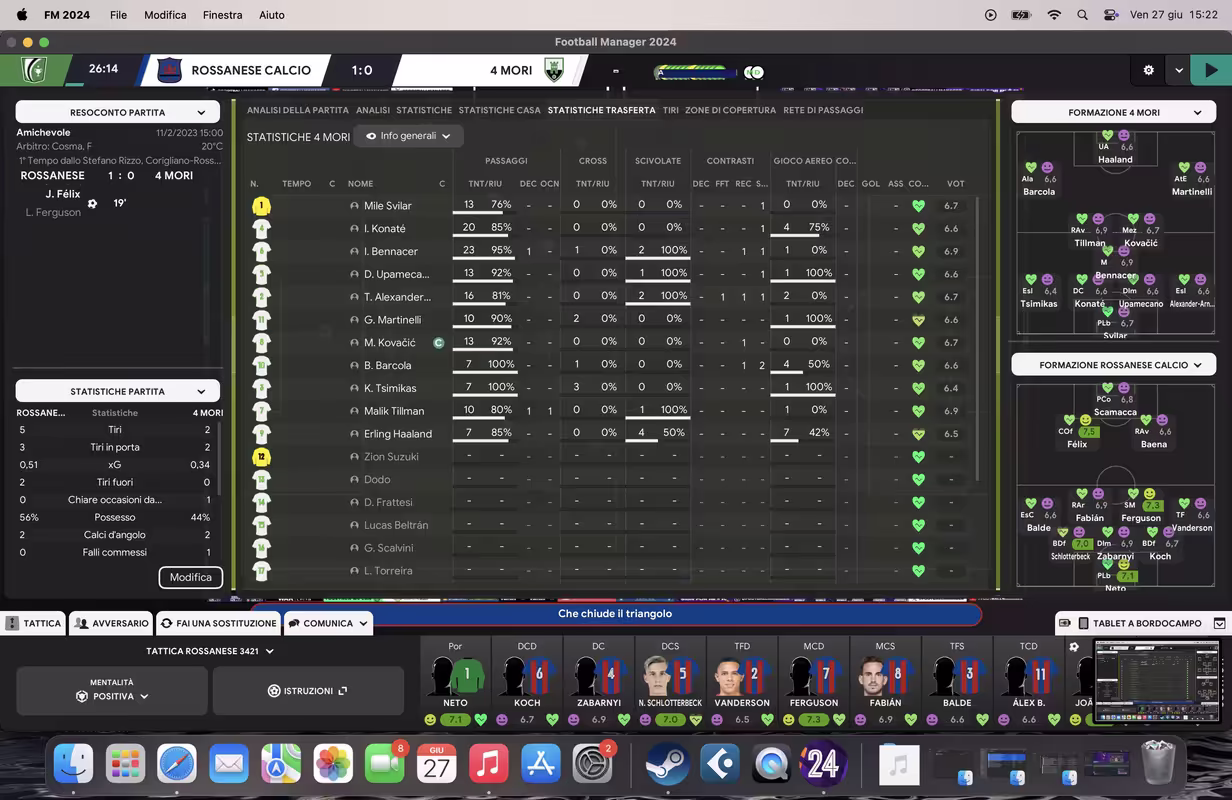The height and width of the screenshot is (800, 1232).
Task: Expand the Resoconto Partita panel dropdown
Action: [118, 113]
